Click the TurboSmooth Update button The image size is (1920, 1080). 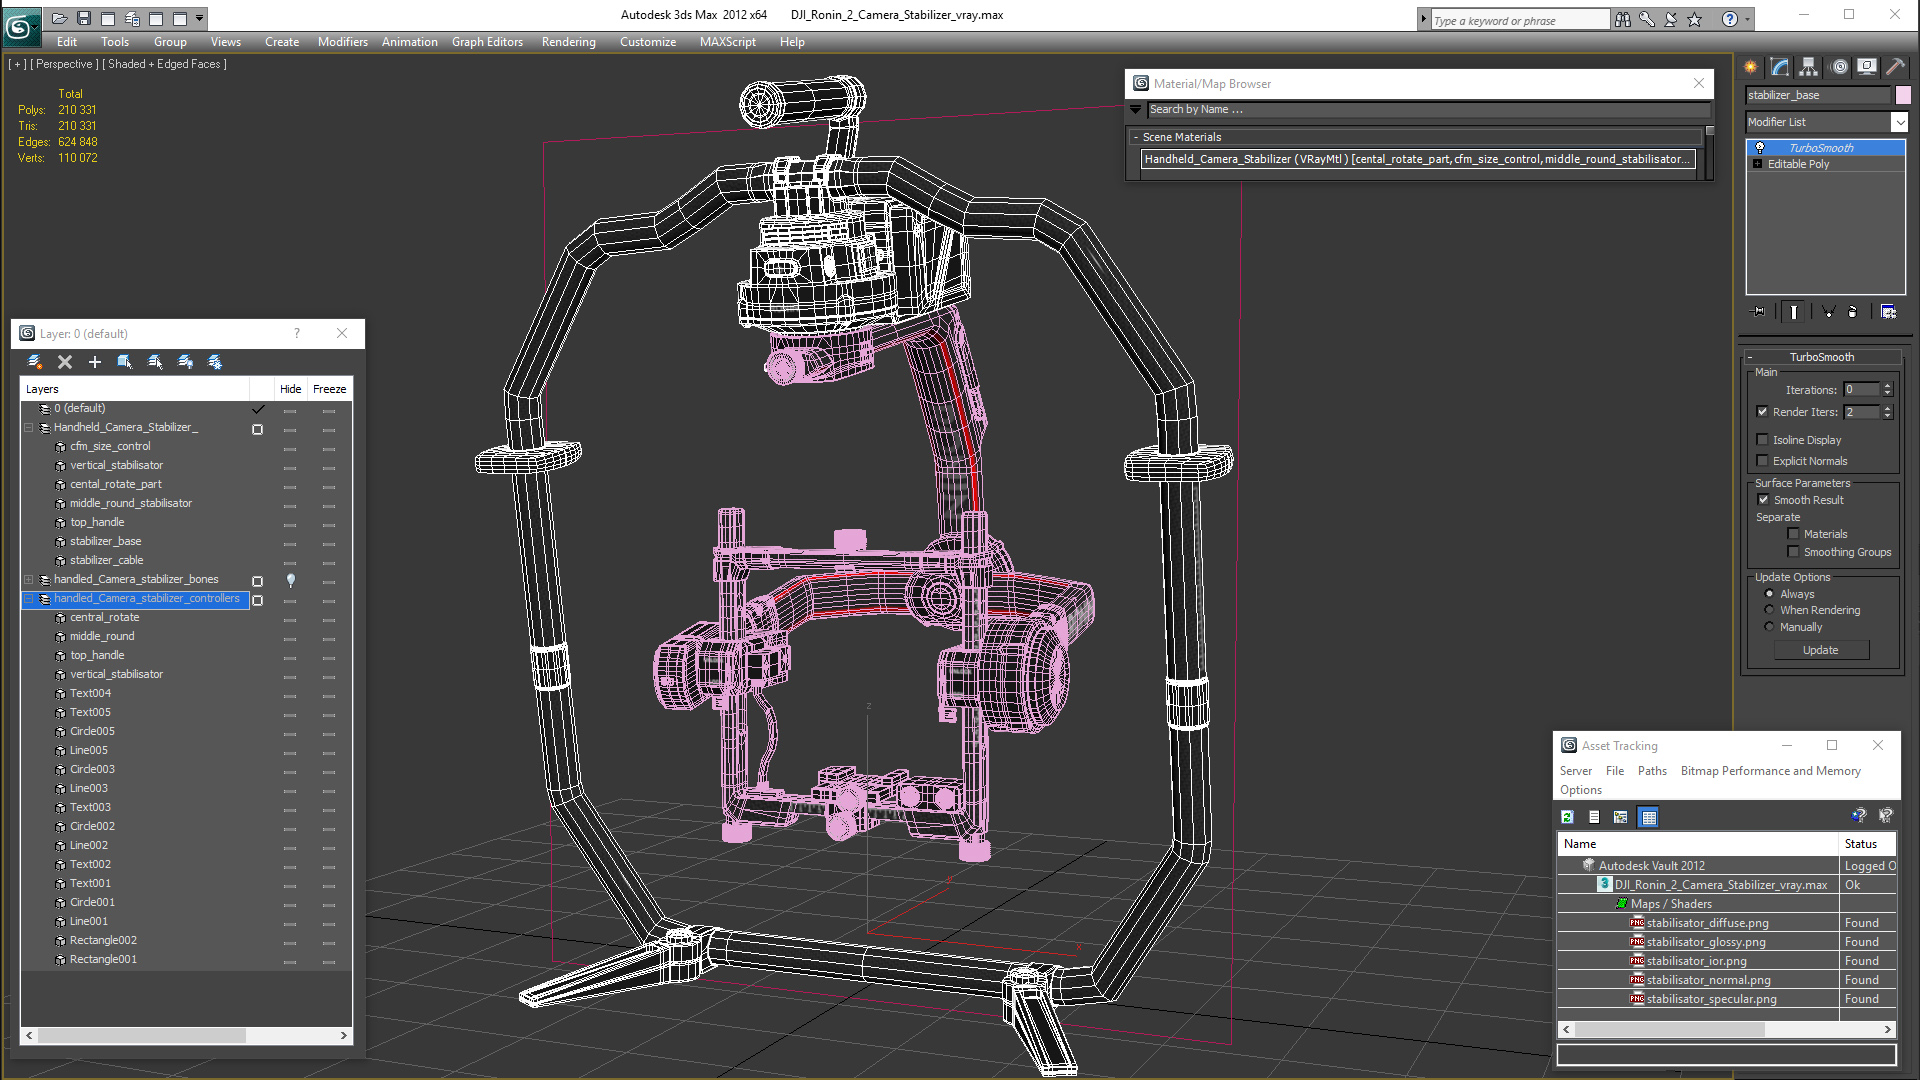click(1820, 650)
